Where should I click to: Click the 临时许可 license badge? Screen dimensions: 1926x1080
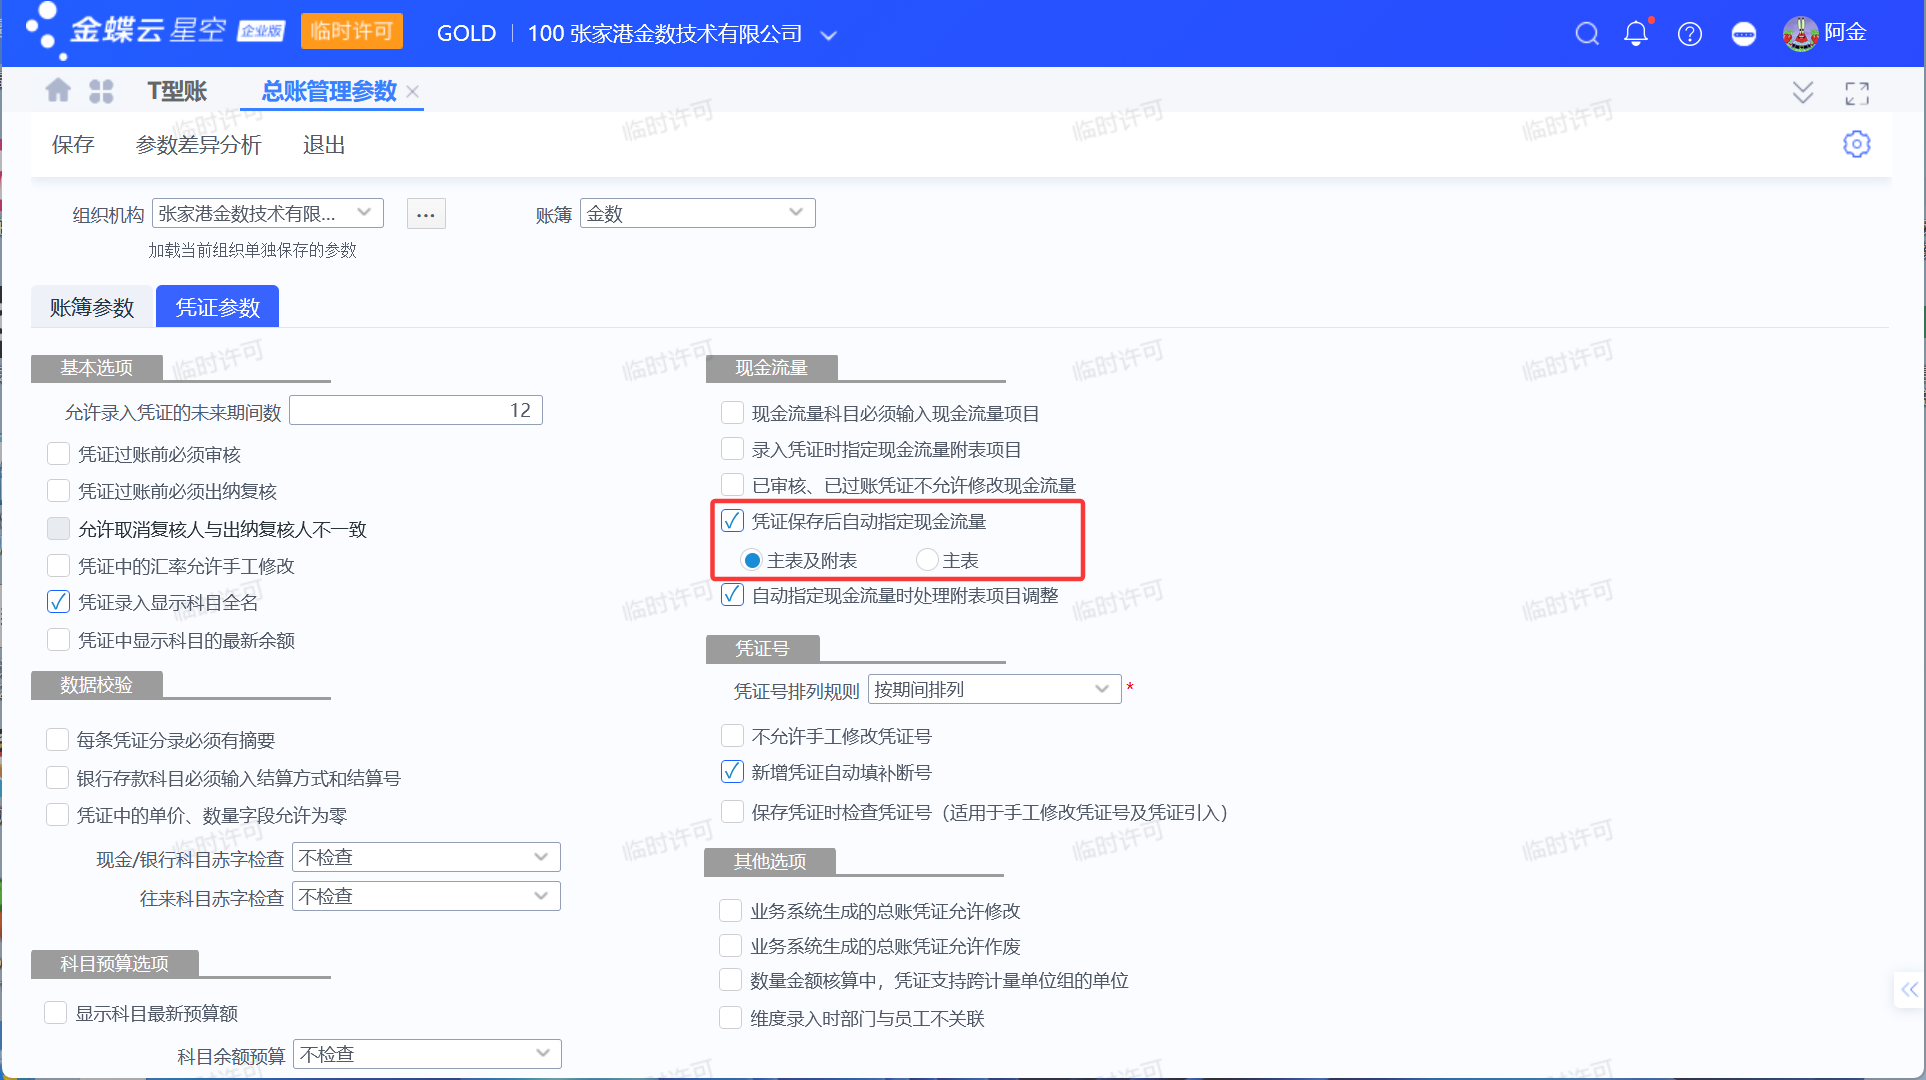351,31
